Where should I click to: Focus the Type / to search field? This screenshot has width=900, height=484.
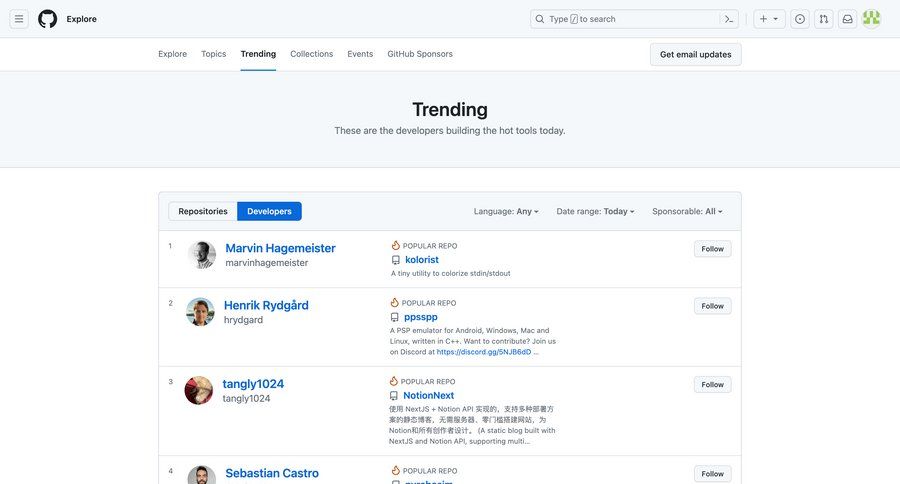(634, 19)
